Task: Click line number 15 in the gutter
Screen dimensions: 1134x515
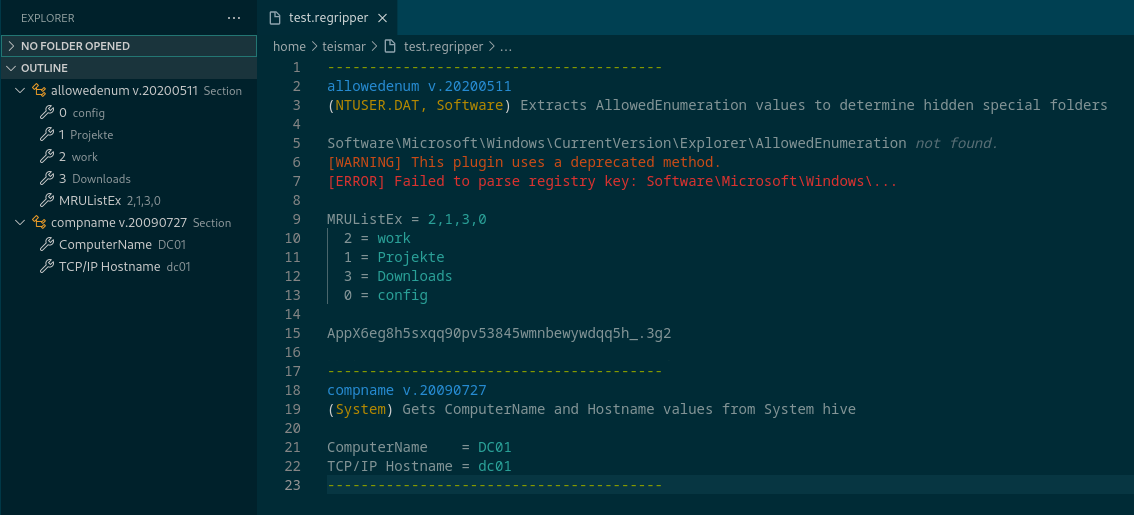Action: pos(292,333)
